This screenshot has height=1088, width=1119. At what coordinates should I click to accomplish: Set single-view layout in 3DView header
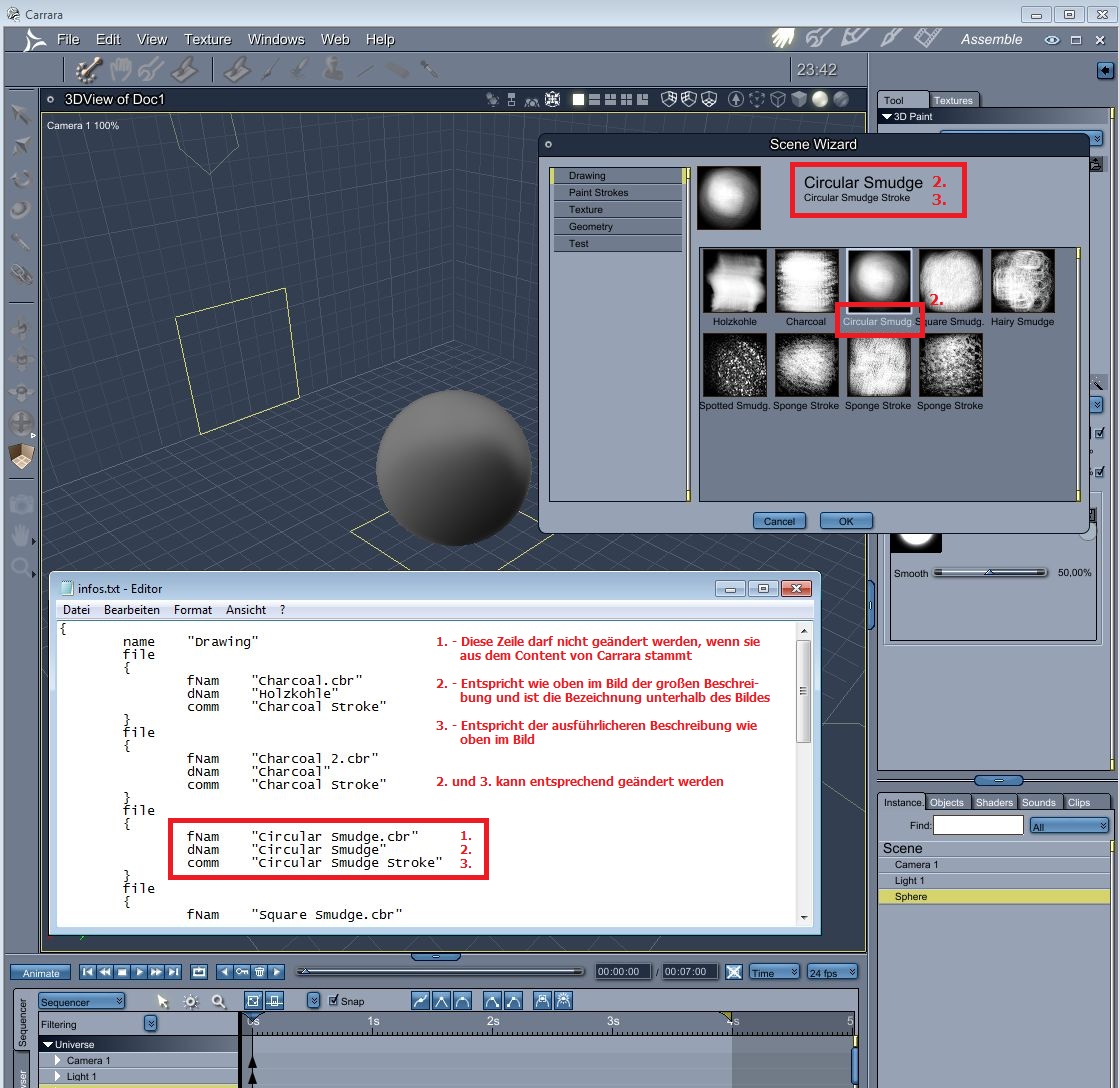click(x=578, y=99)
